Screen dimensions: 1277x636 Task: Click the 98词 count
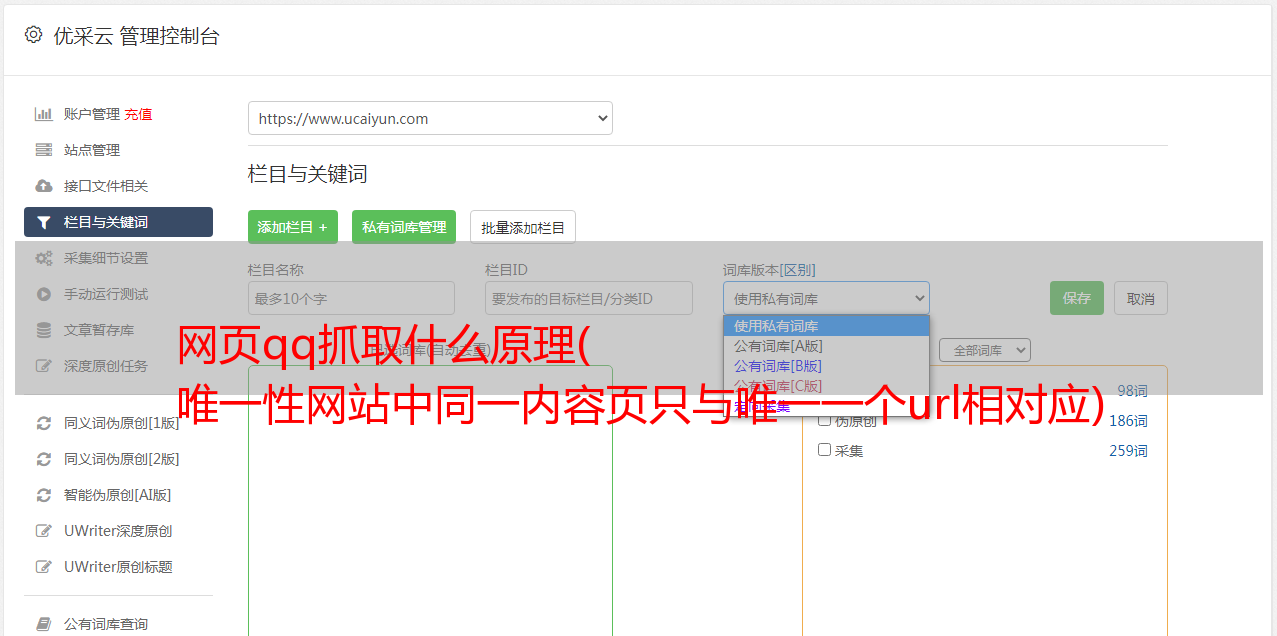pos(1132,391)
